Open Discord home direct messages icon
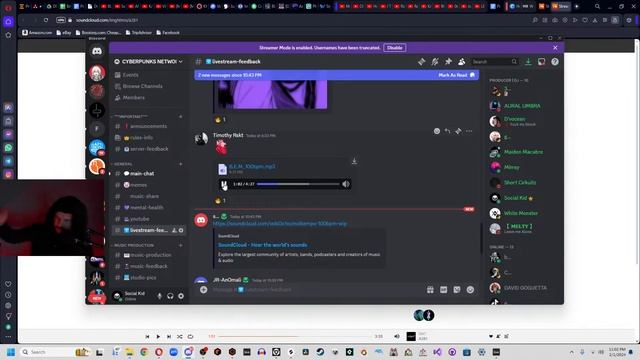The width and height of the screenshot is (640, 360). (x=97, y=51)
